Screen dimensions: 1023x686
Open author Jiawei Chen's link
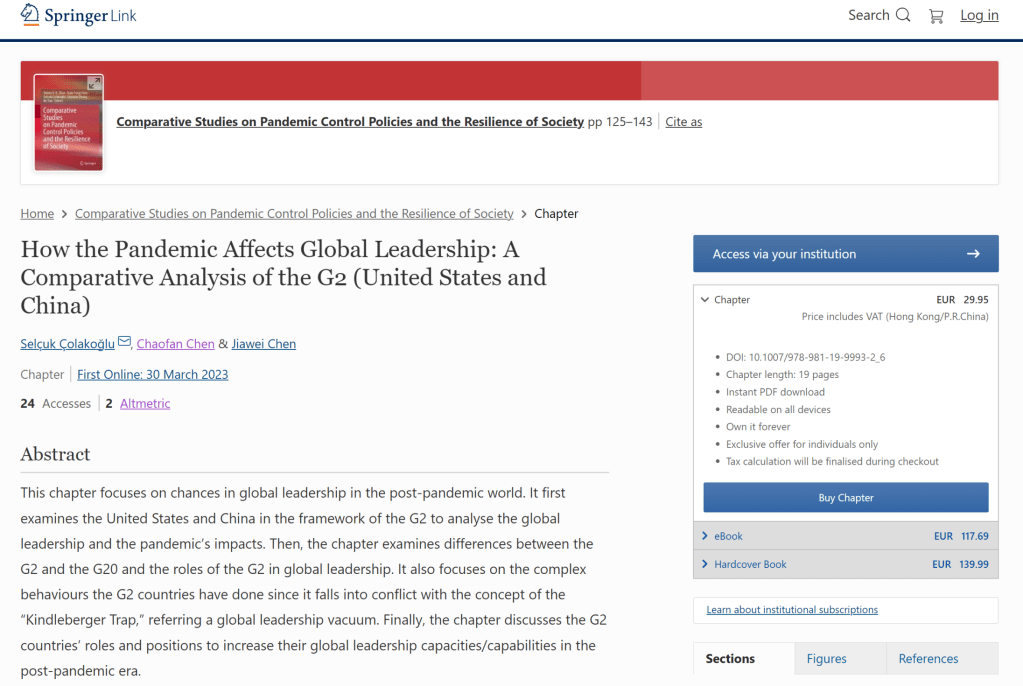point(264,344)
